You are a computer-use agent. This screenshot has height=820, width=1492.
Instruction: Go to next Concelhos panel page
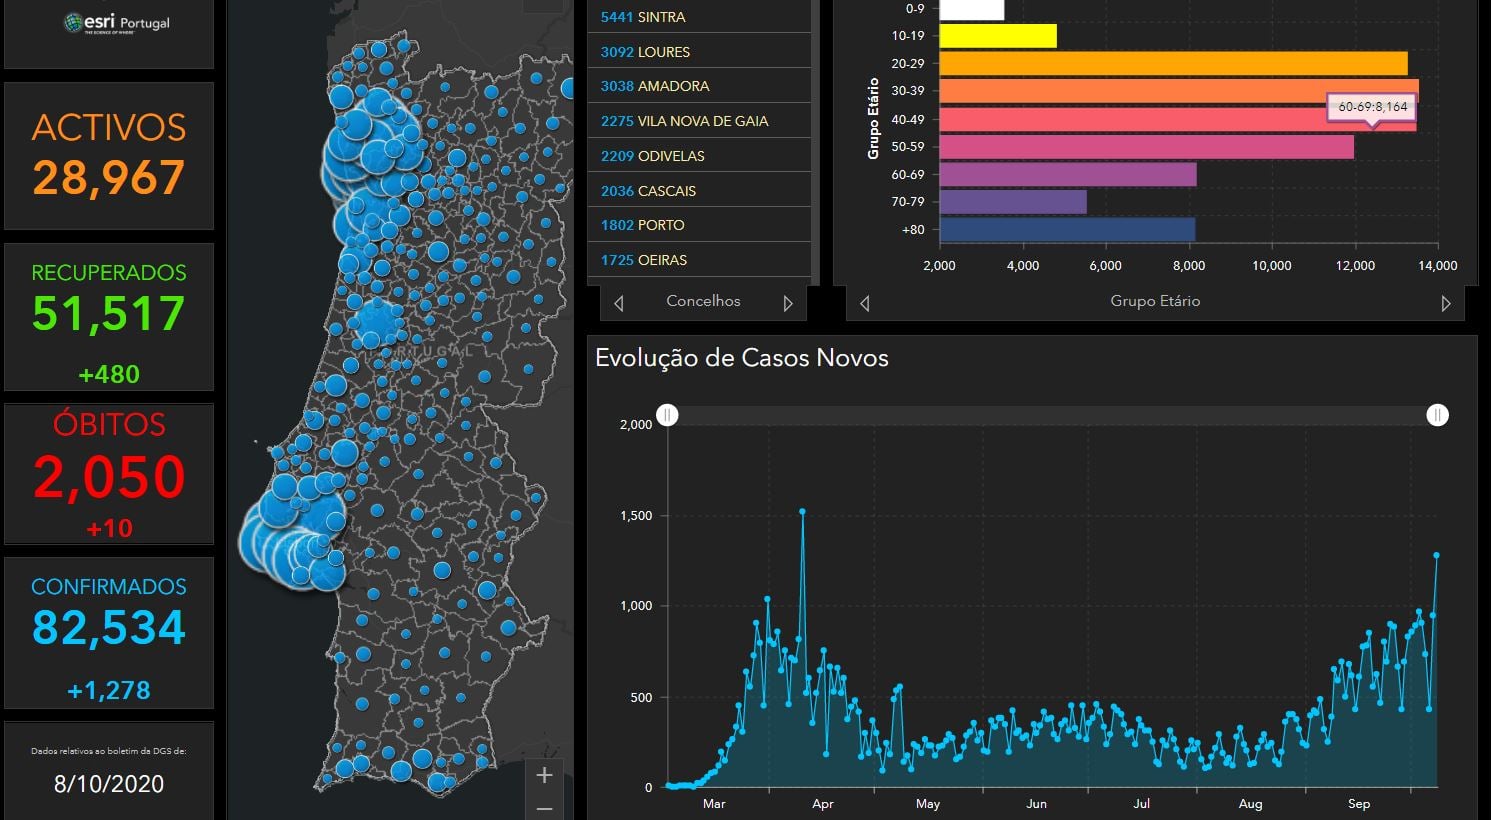coord(788,303)
